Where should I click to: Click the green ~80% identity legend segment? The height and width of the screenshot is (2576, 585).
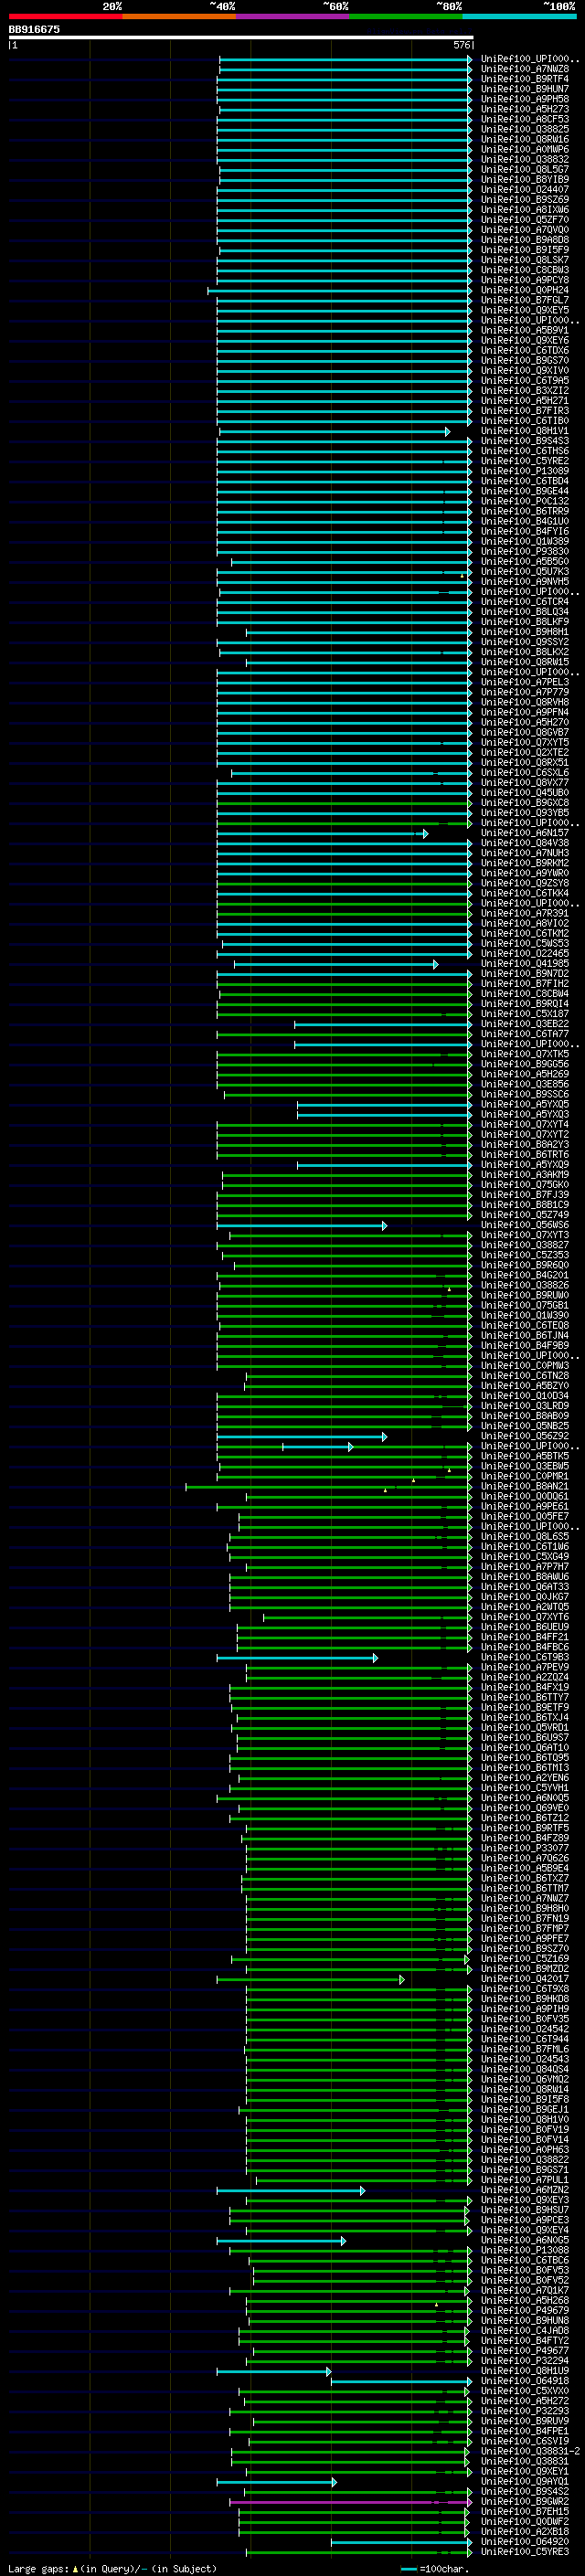pyautogui.click(x=406, y=16)
